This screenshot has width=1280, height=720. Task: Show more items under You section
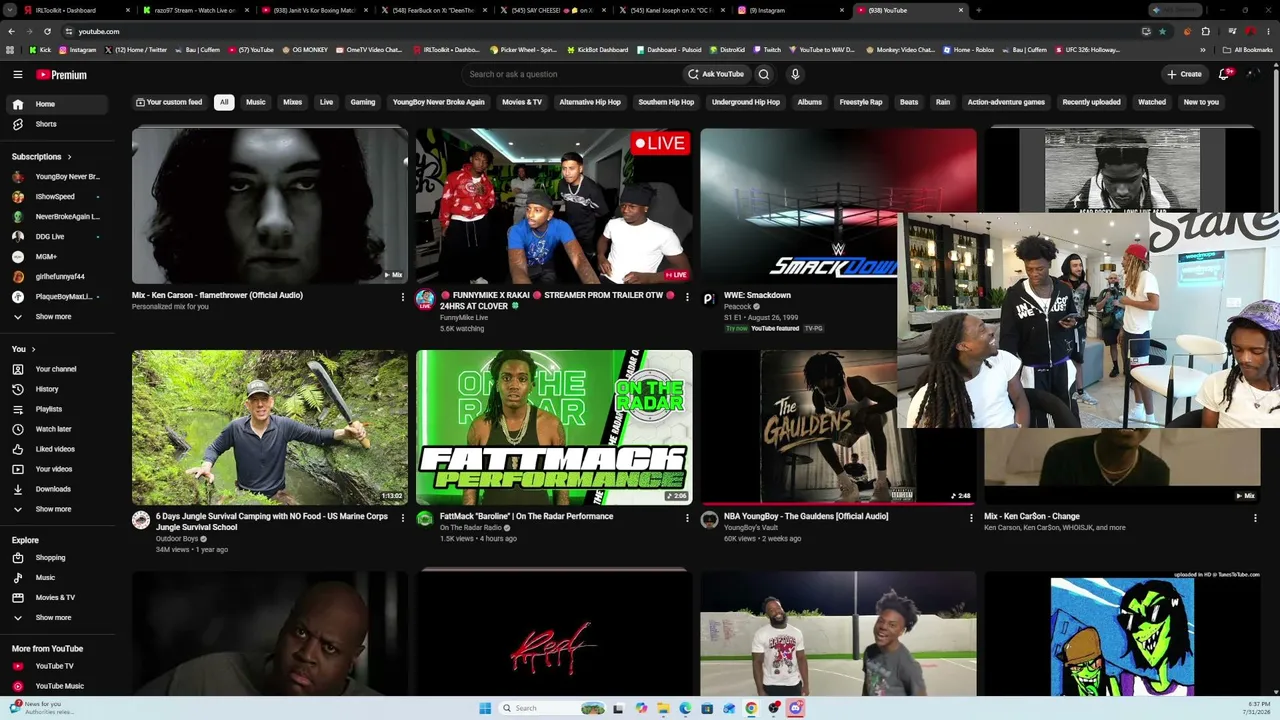(59, 509)
